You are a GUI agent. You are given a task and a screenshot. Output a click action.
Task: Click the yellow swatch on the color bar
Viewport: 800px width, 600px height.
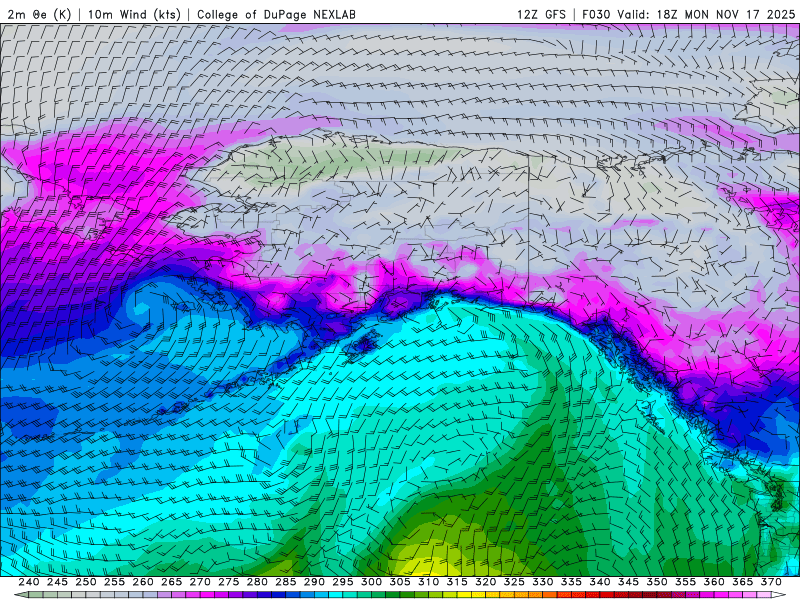[x=464, y=595]
